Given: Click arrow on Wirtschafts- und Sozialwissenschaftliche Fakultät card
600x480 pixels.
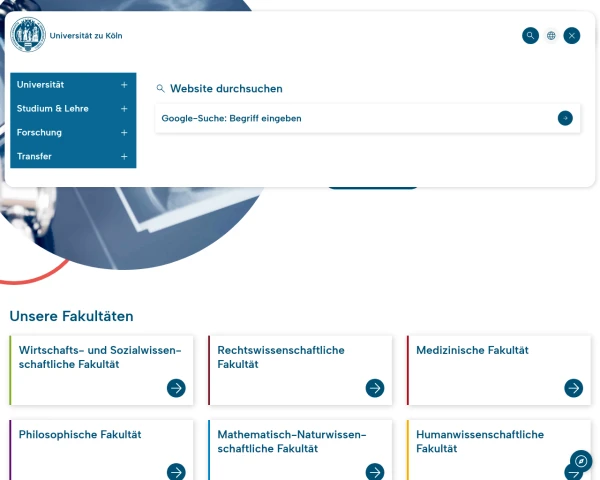Looking at the screenshot, I should pos(176,388).
